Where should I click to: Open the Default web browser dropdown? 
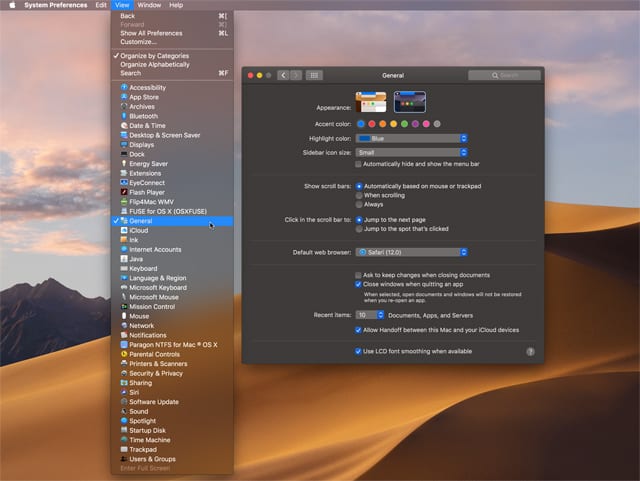[x=412, y=252]
